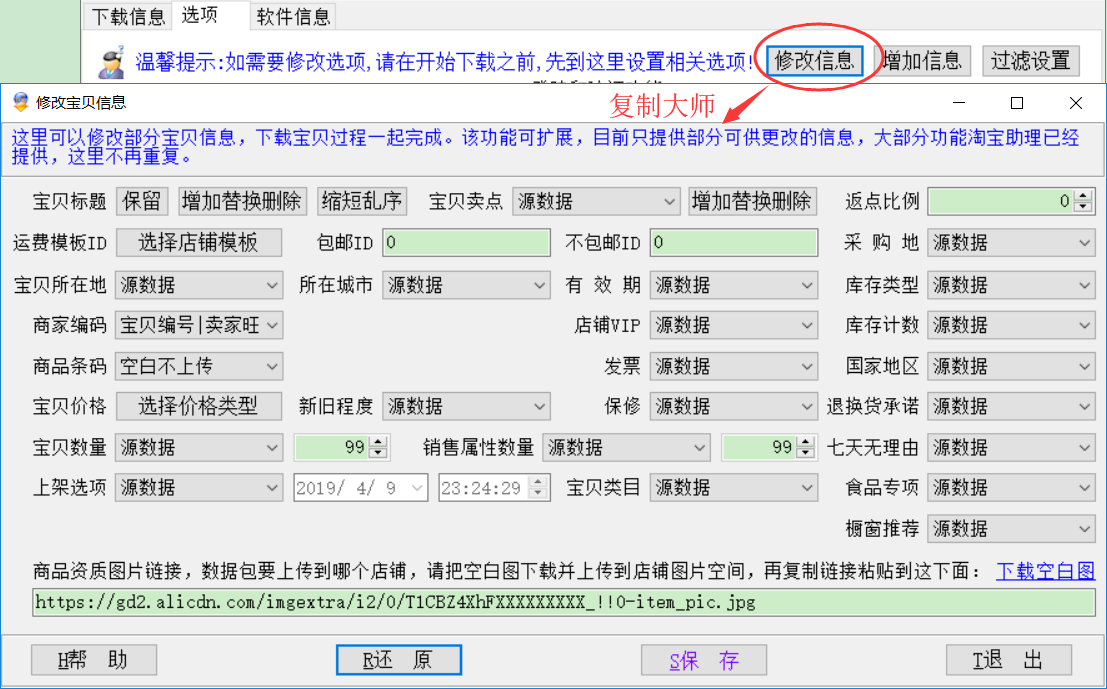The width and height of the screenshot is (1107, 689).
Task: Switch to the 下载信息 tab
Action: 128,16
